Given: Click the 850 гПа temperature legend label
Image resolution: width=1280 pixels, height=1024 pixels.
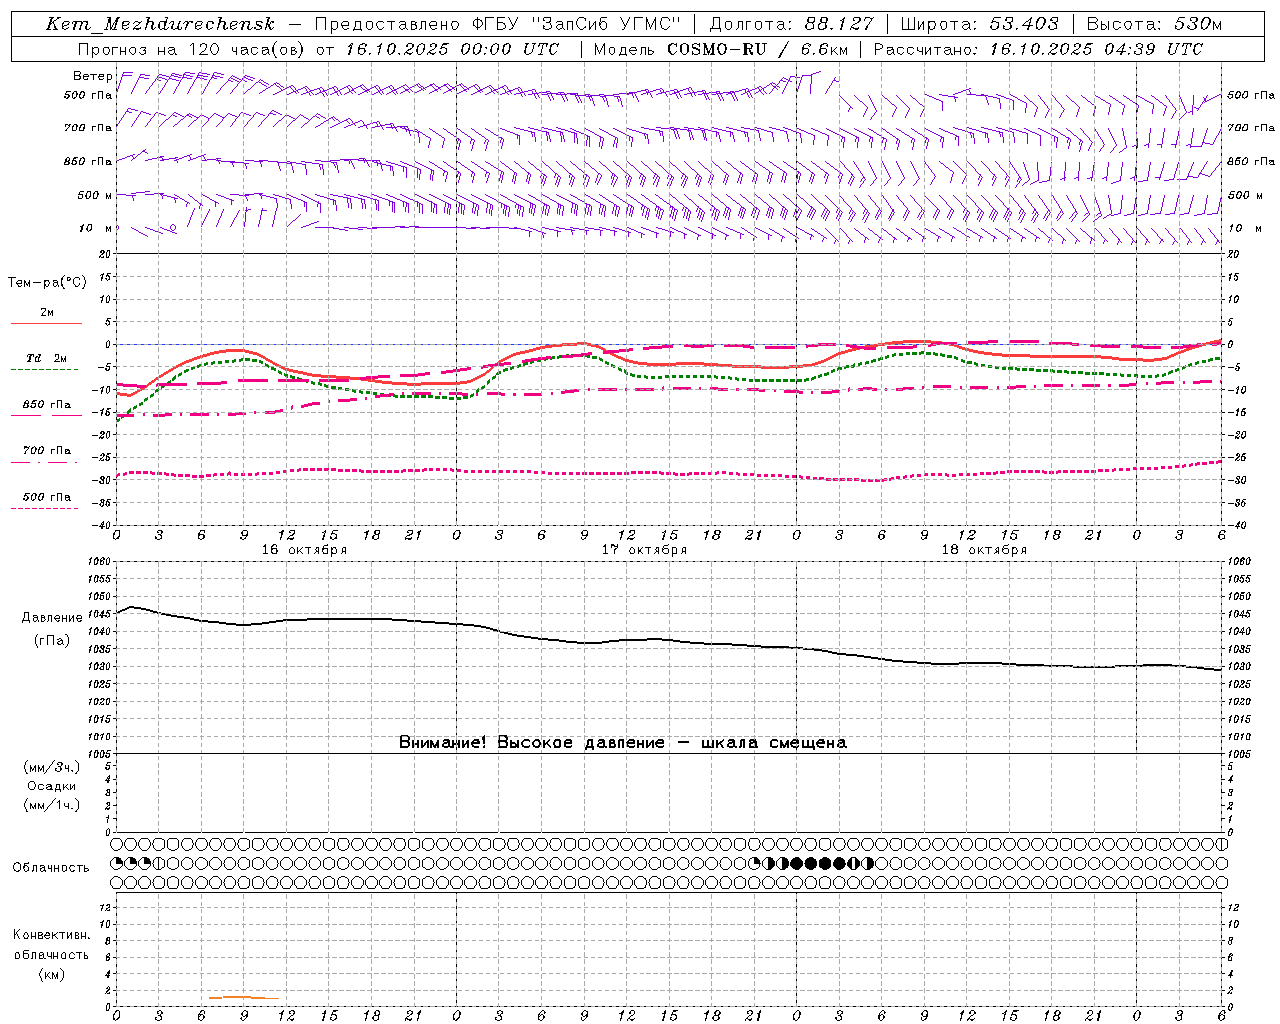Looking at the screenshot, I should 47,404.
